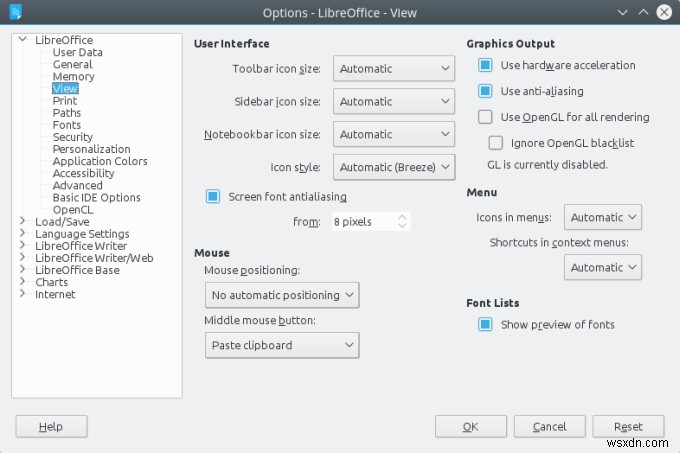Open Icons in menus dropdown
Screen dimensions: 680x453
603,217
